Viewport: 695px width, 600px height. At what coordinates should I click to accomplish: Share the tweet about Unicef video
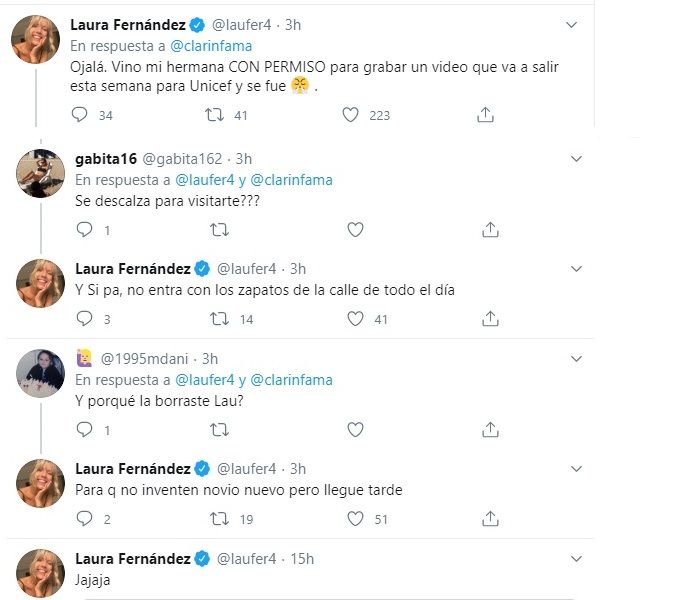point(485,115)
